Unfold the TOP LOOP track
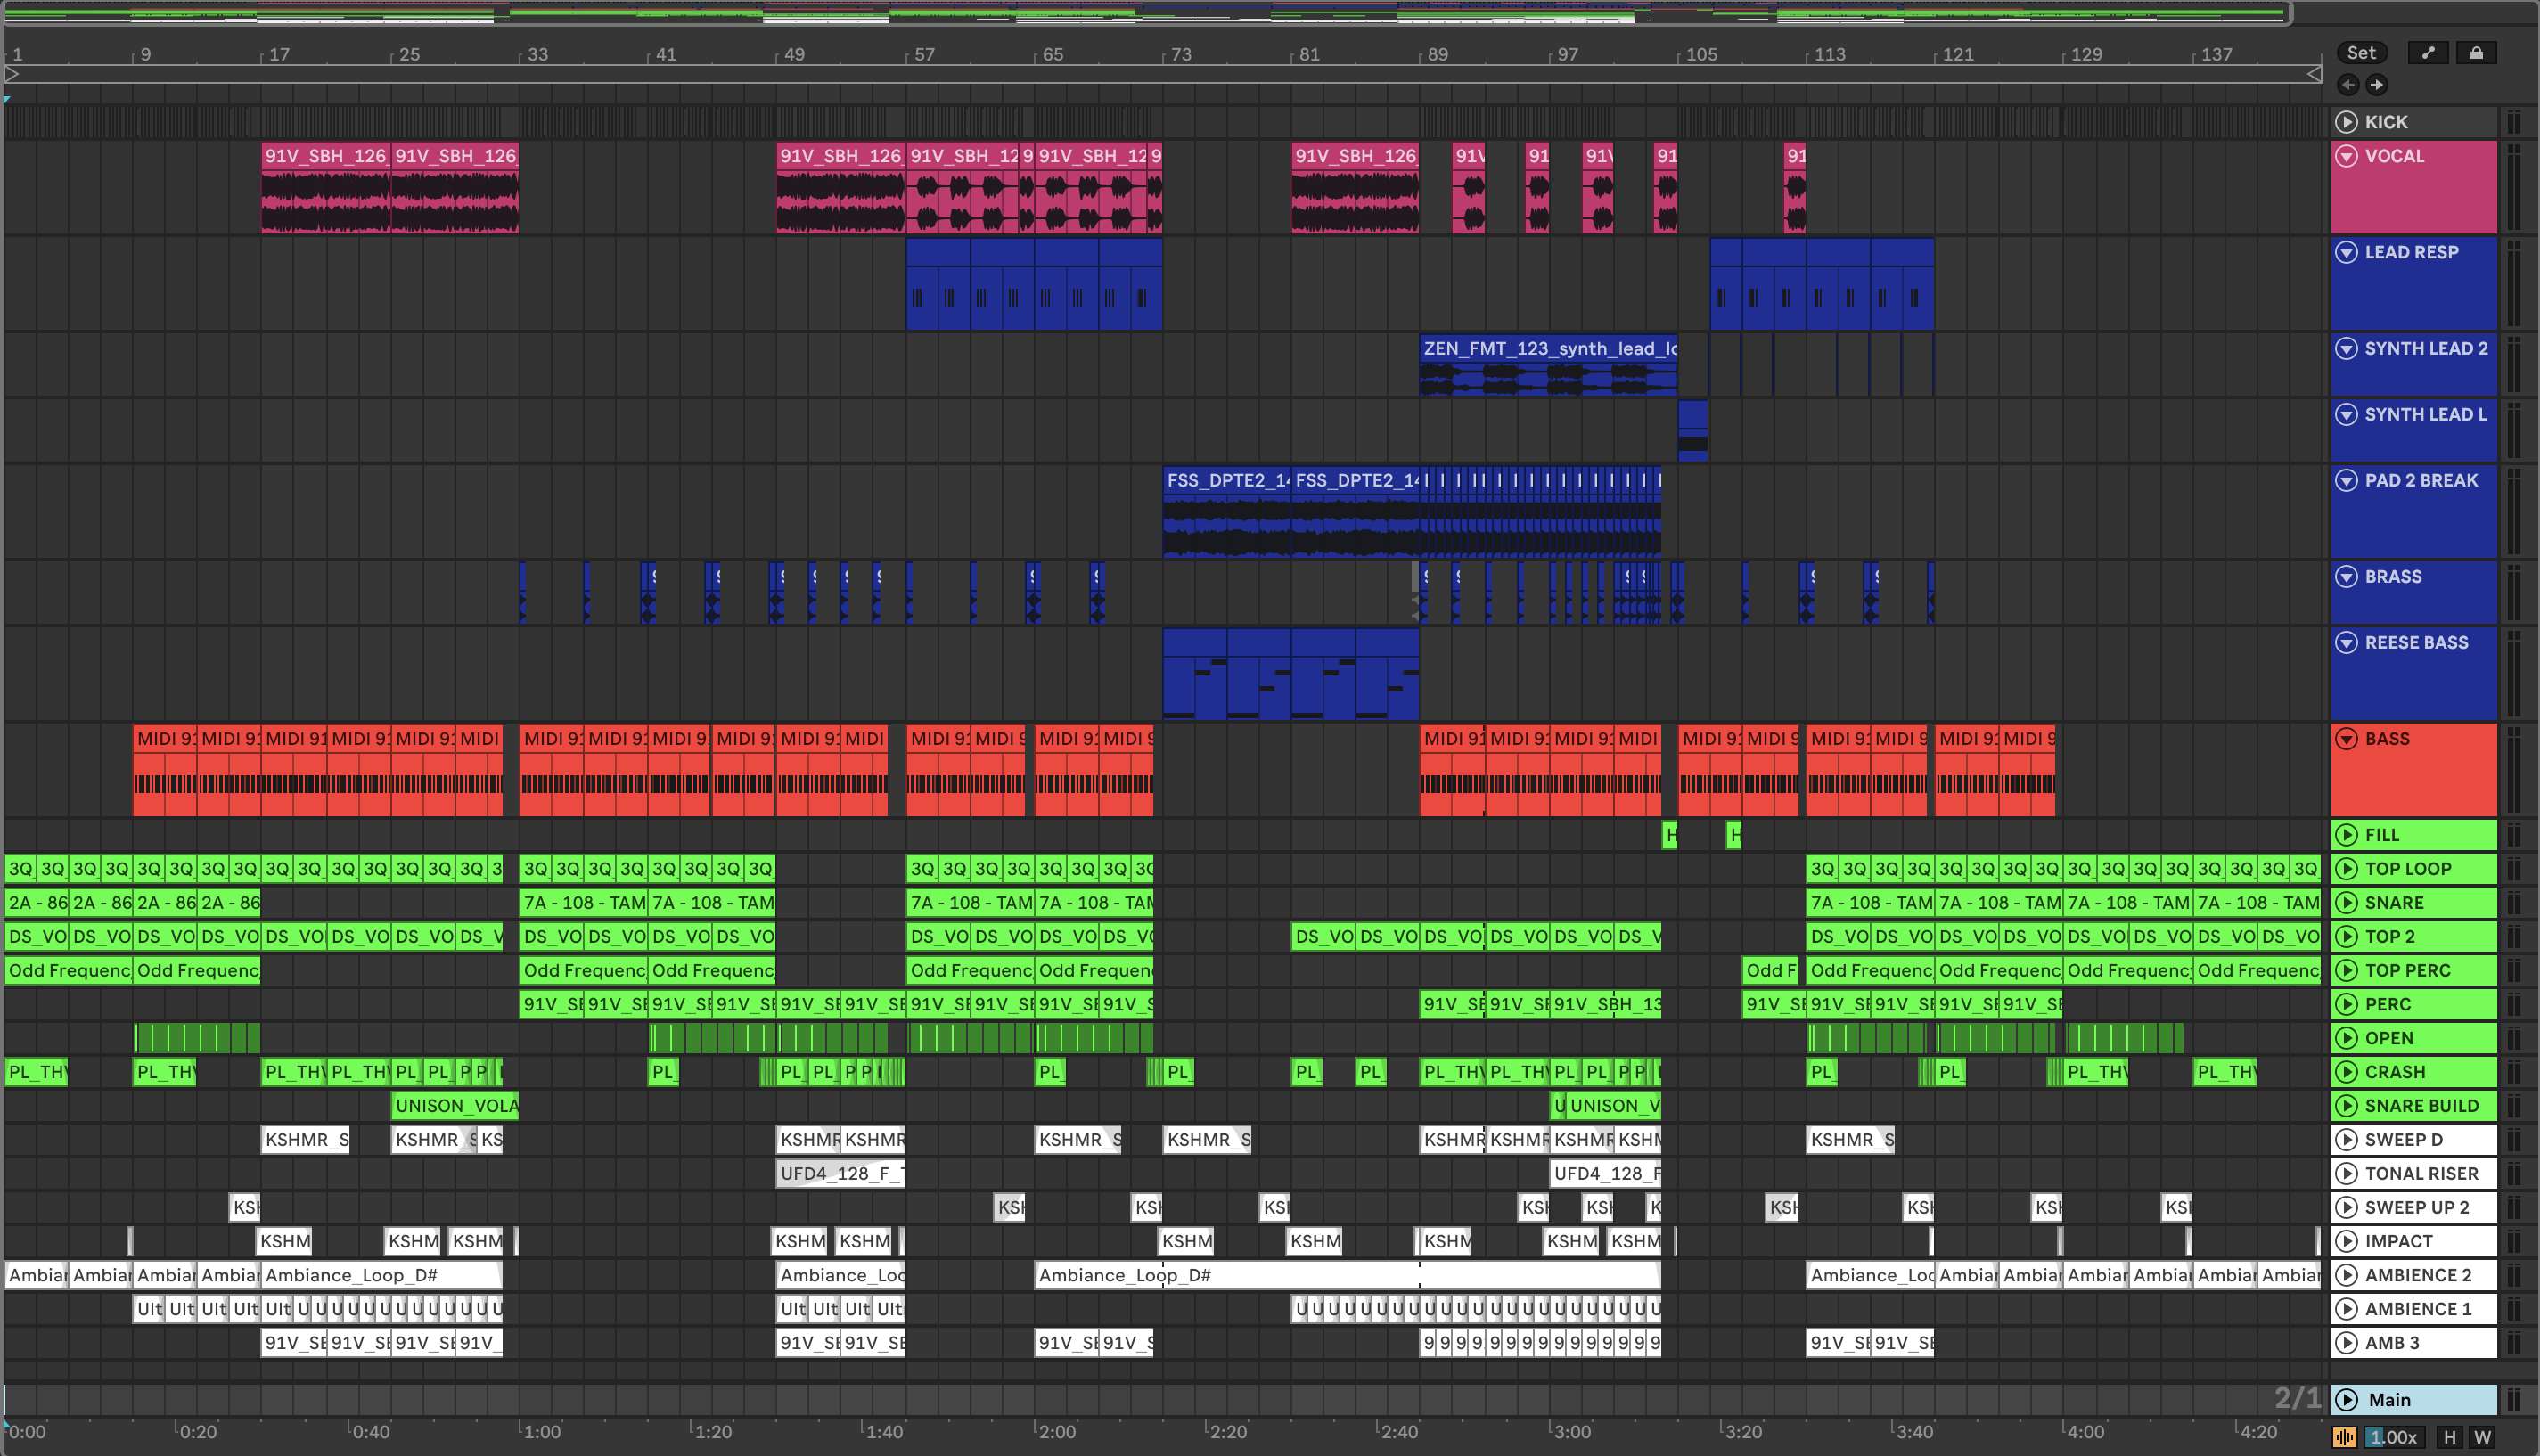Viewport: 2540px width, 1456px height. 2346,869
